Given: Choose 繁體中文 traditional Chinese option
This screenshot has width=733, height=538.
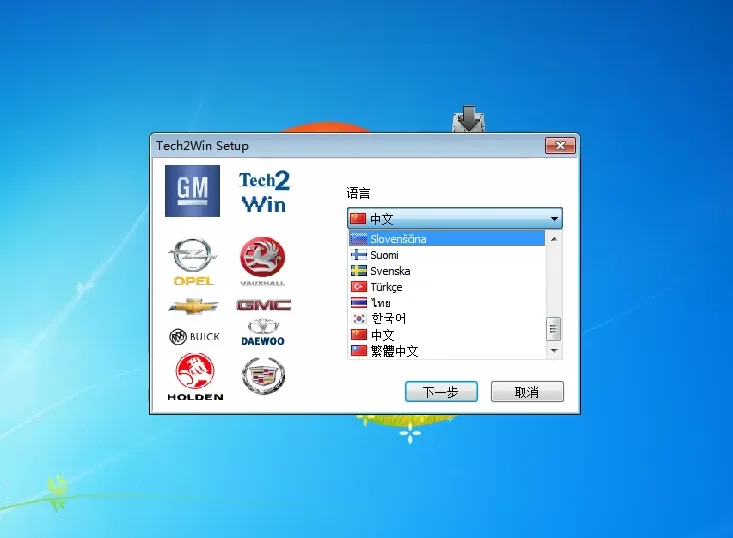Looking at the screenshot, I should coord(447,351).
